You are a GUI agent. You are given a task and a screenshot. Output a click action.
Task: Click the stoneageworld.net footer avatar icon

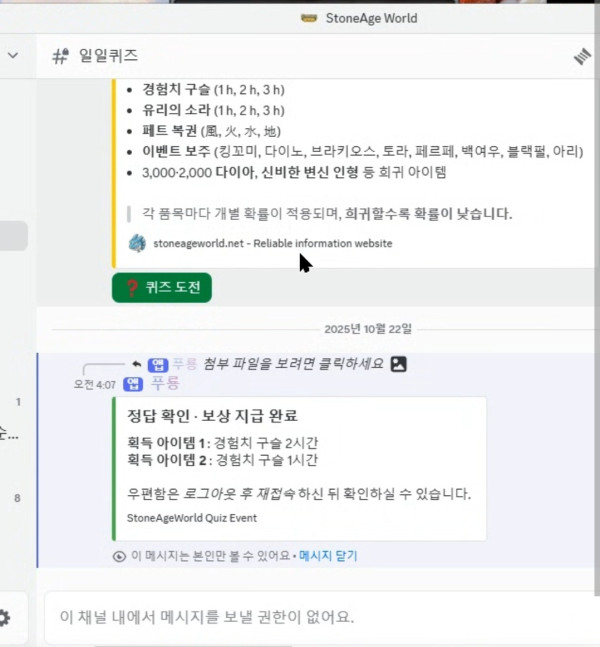click(137, 243)
